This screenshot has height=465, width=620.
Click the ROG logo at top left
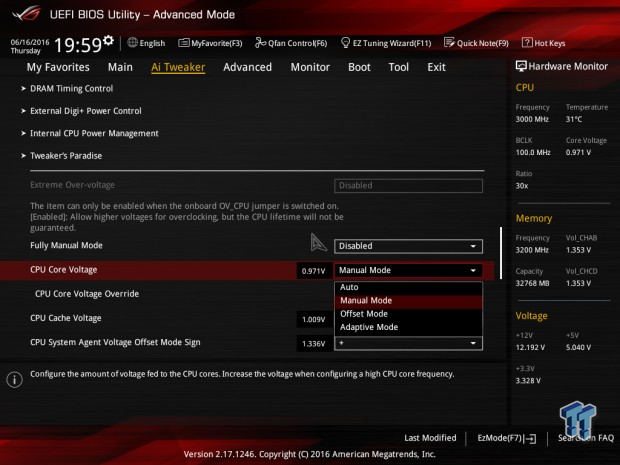[27, 14]
